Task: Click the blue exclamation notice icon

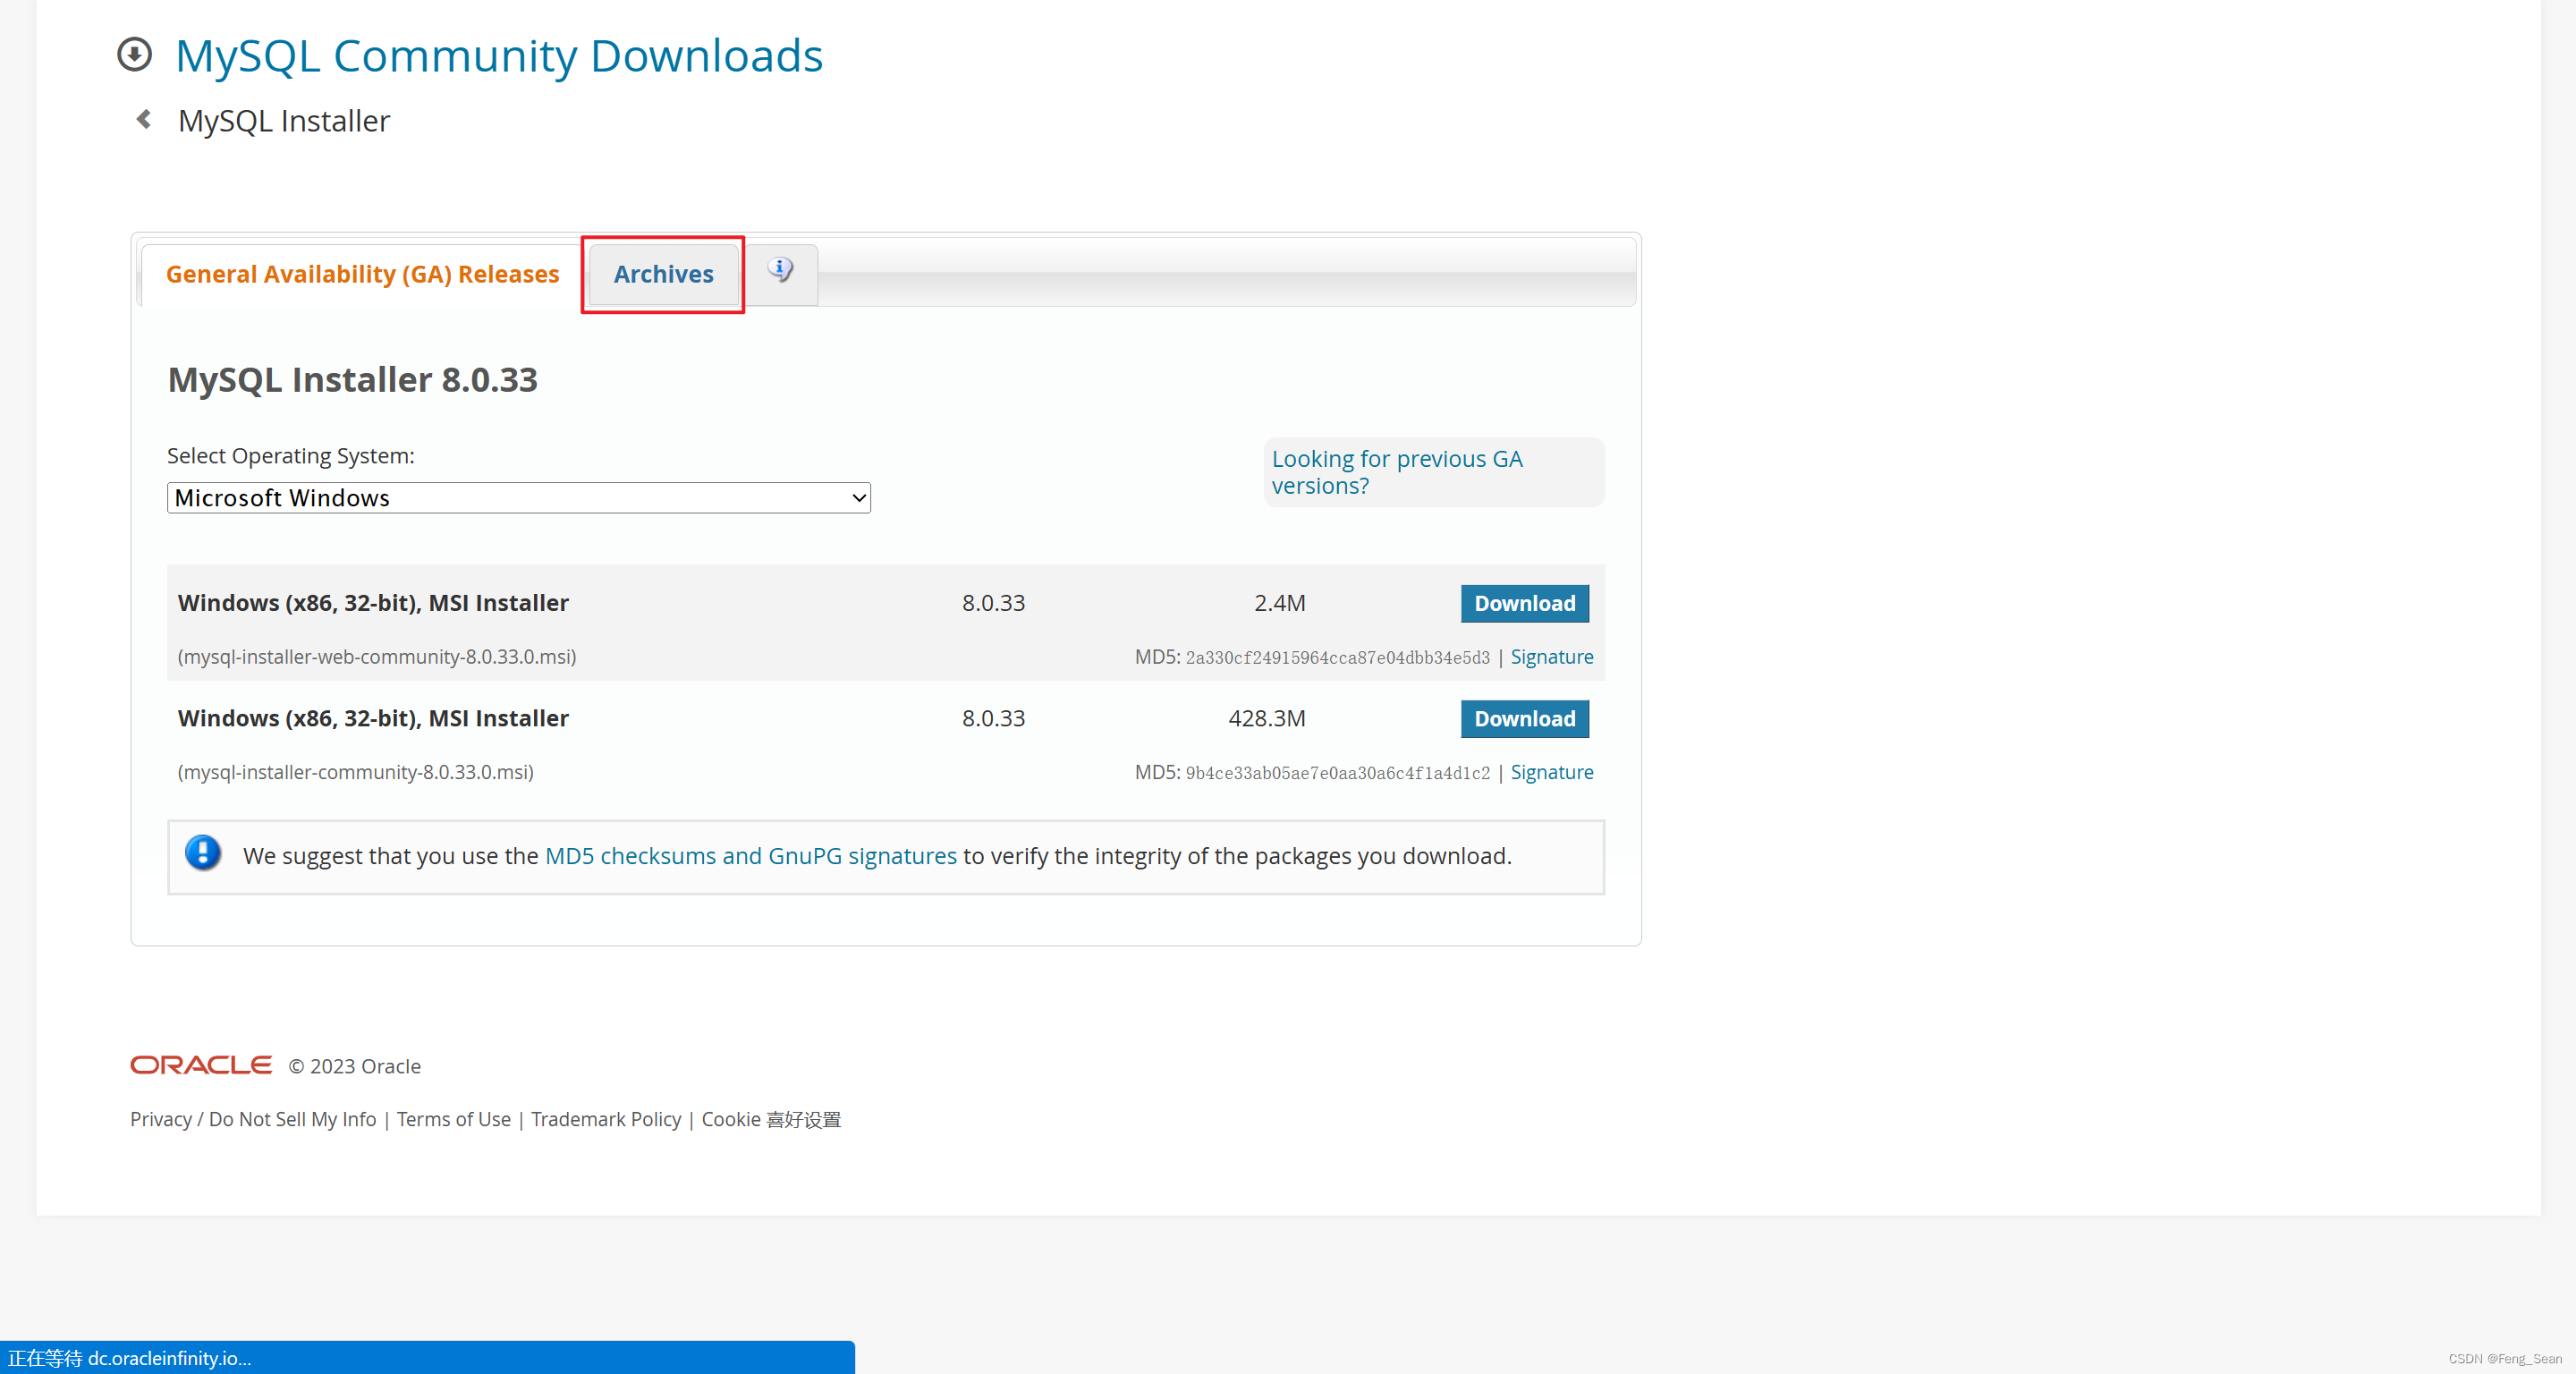Action: (203, 853)
